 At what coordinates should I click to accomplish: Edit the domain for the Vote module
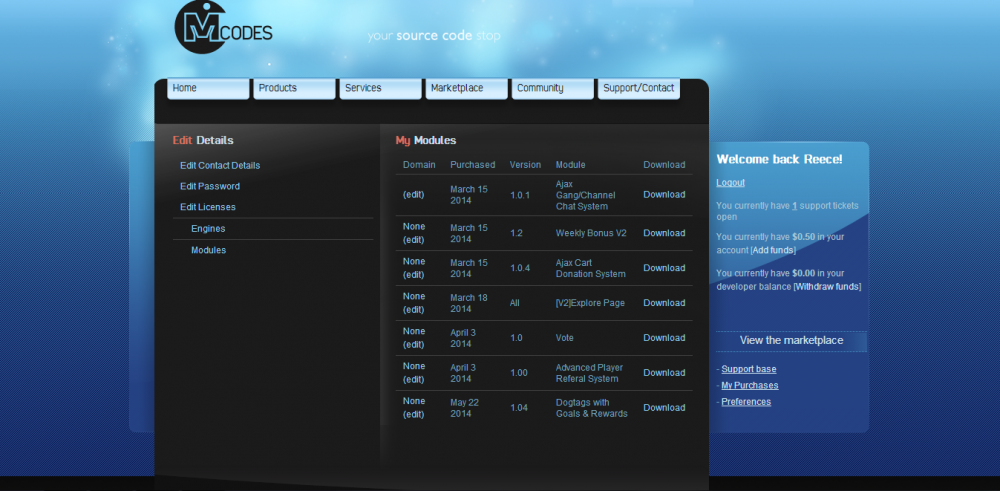click(x=414, y=344)
